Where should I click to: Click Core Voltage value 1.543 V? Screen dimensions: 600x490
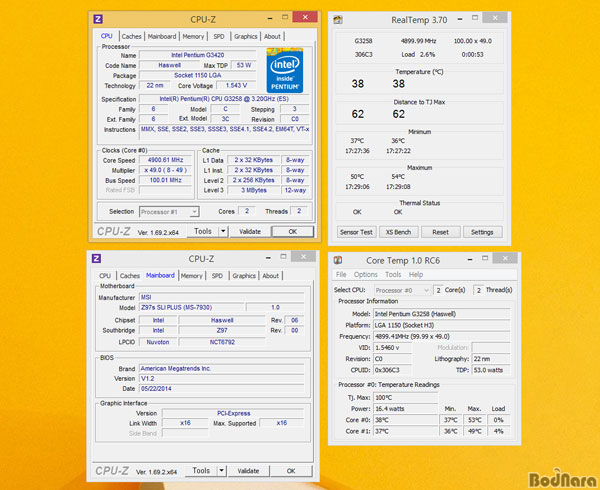236,85
